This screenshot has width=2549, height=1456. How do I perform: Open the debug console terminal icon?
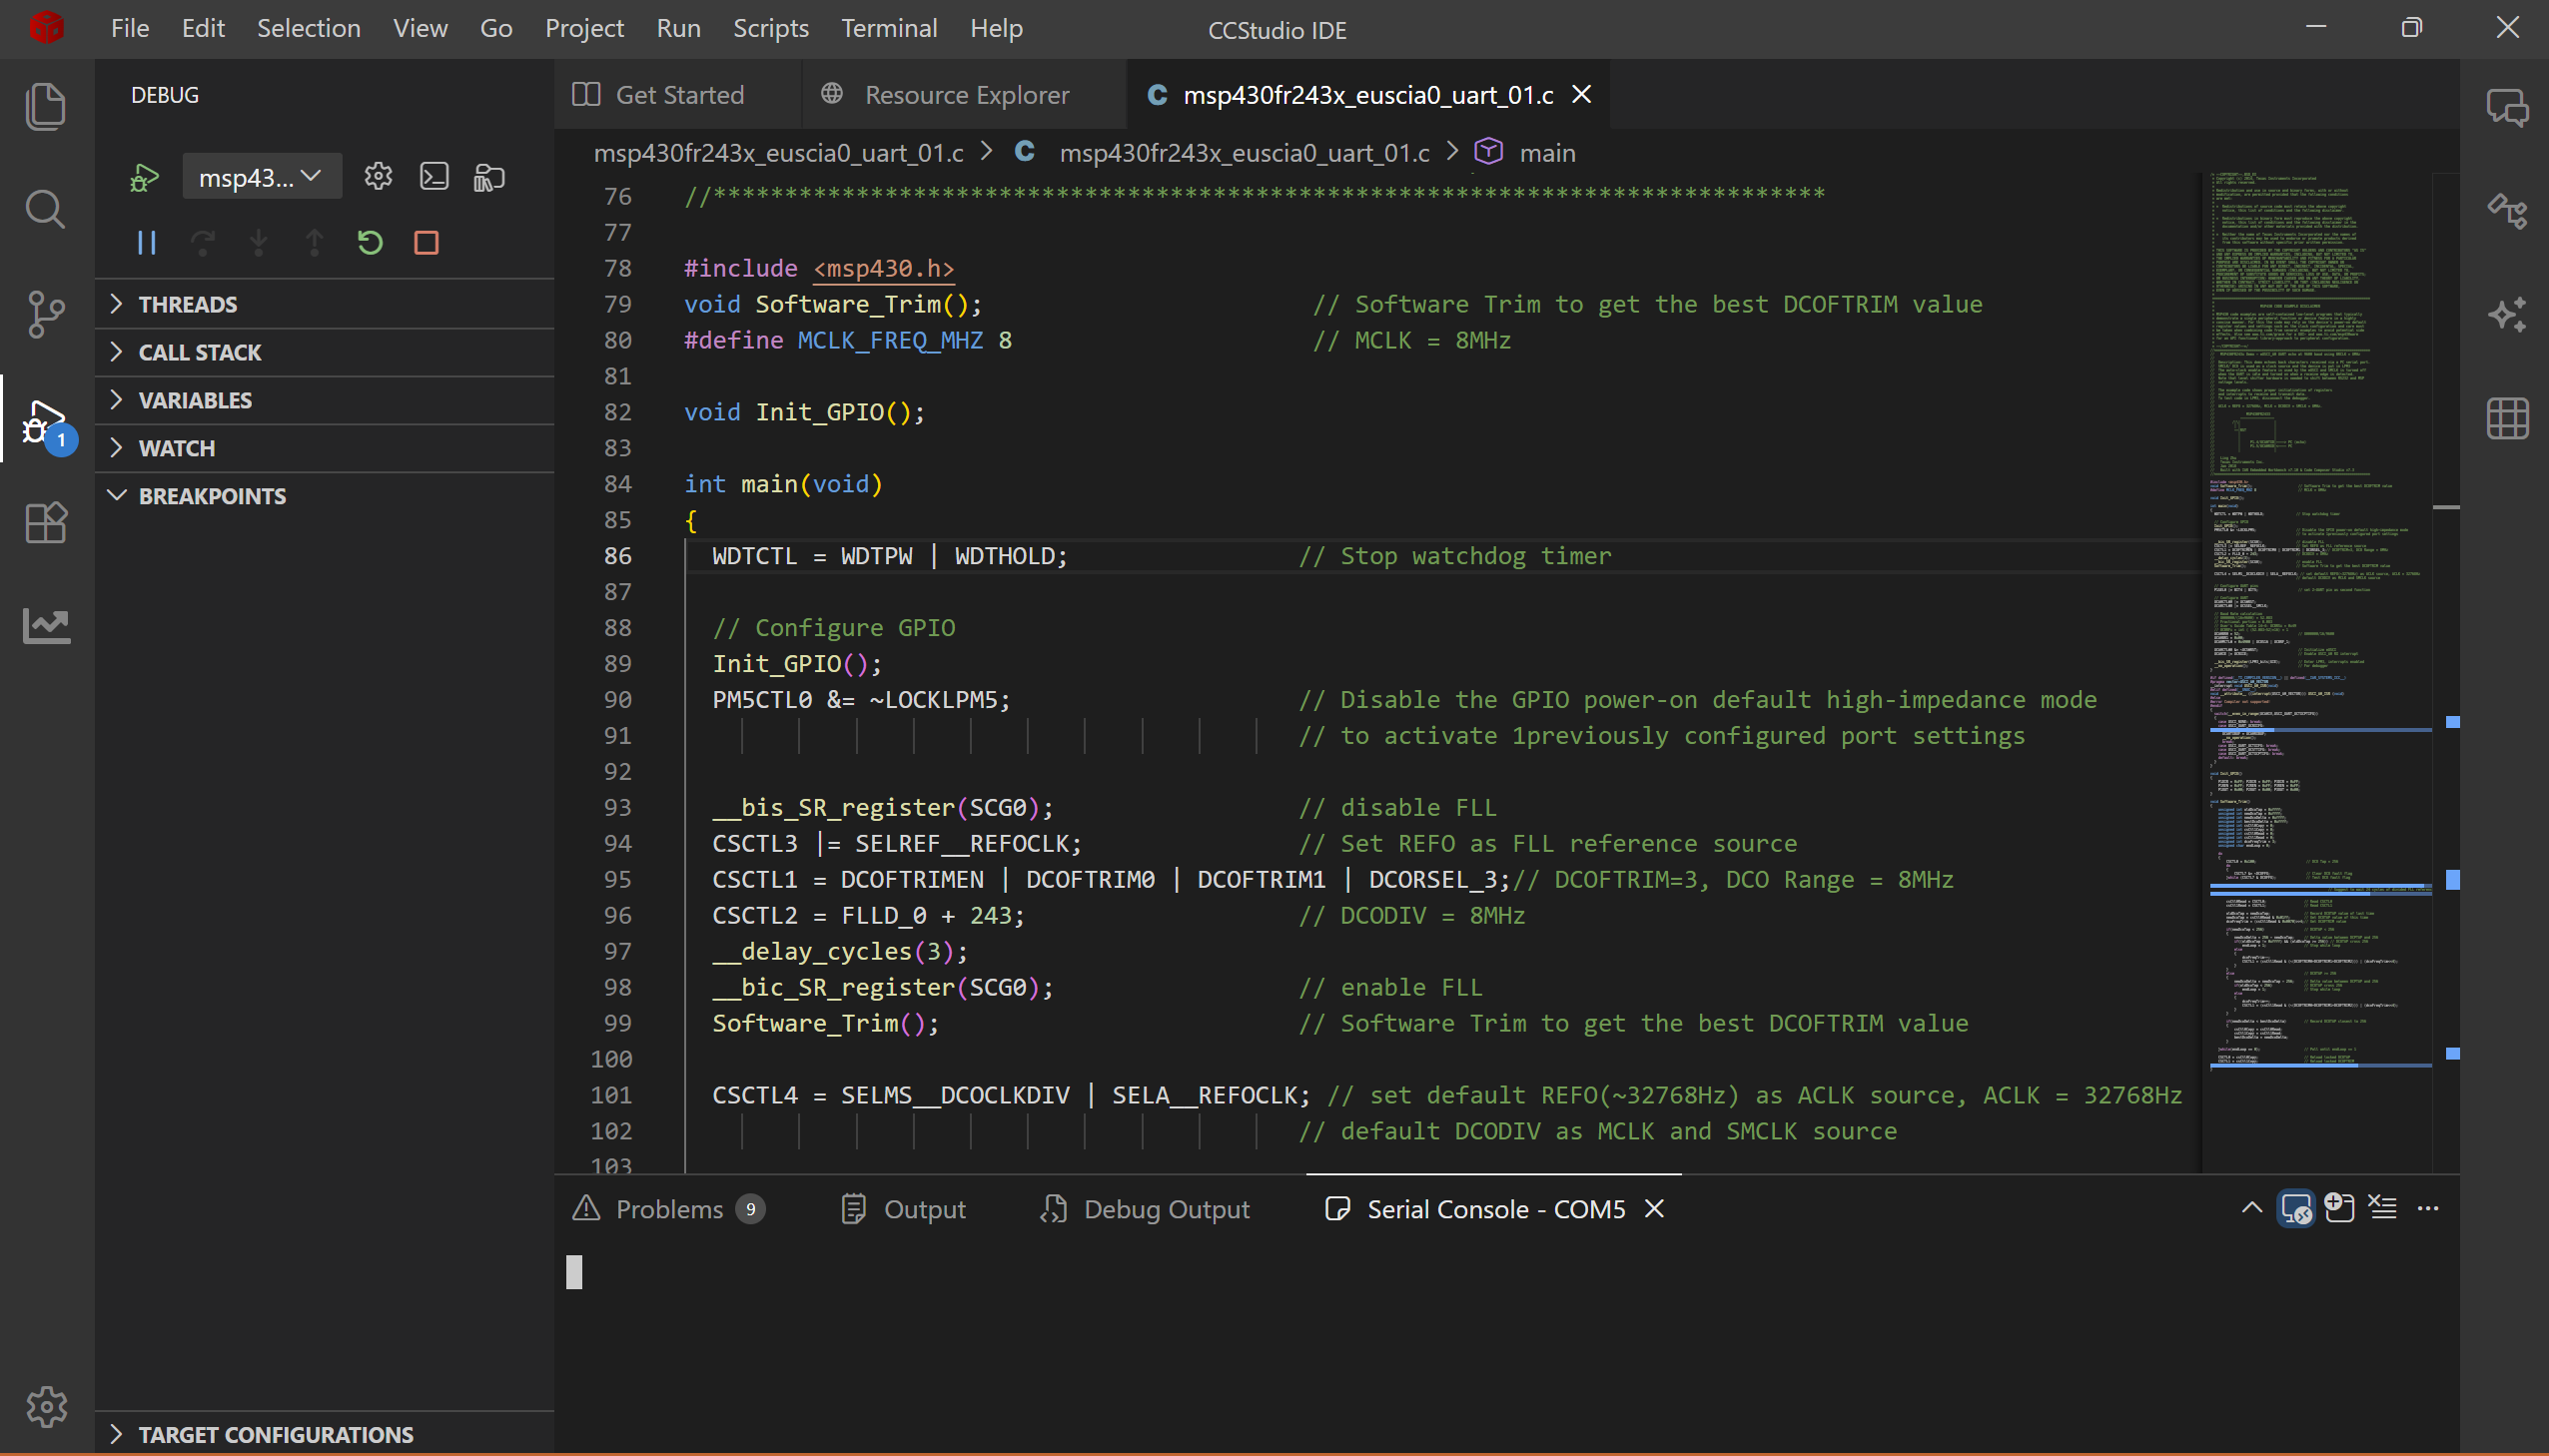434,177
